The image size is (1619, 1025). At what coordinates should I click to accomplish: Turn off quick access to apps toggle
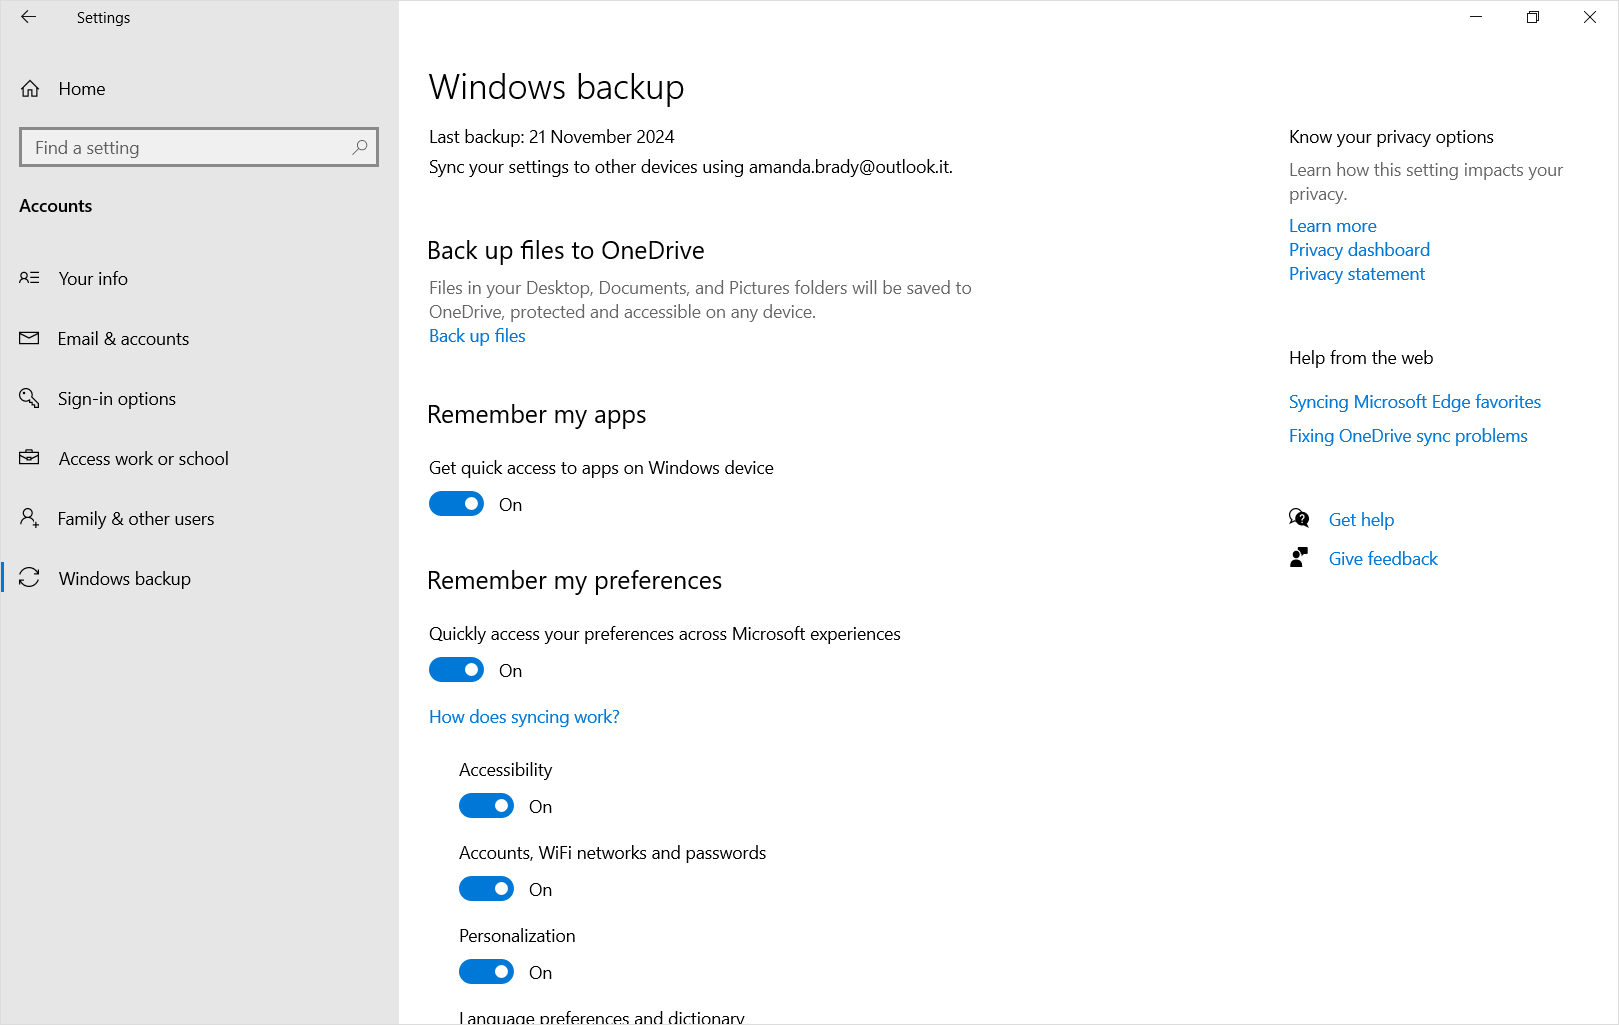(x=456, y=503)
